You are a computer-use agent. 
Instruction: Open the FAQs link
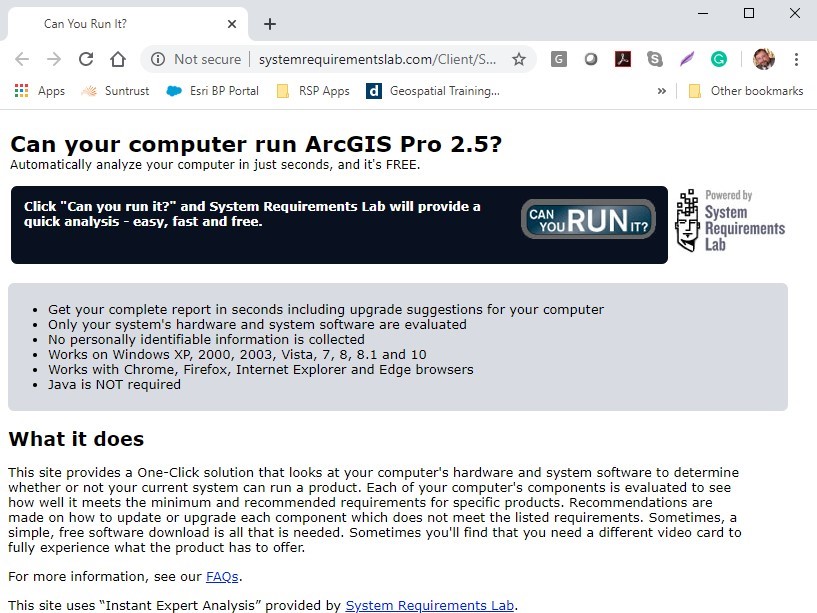click(x=222, y=576)
